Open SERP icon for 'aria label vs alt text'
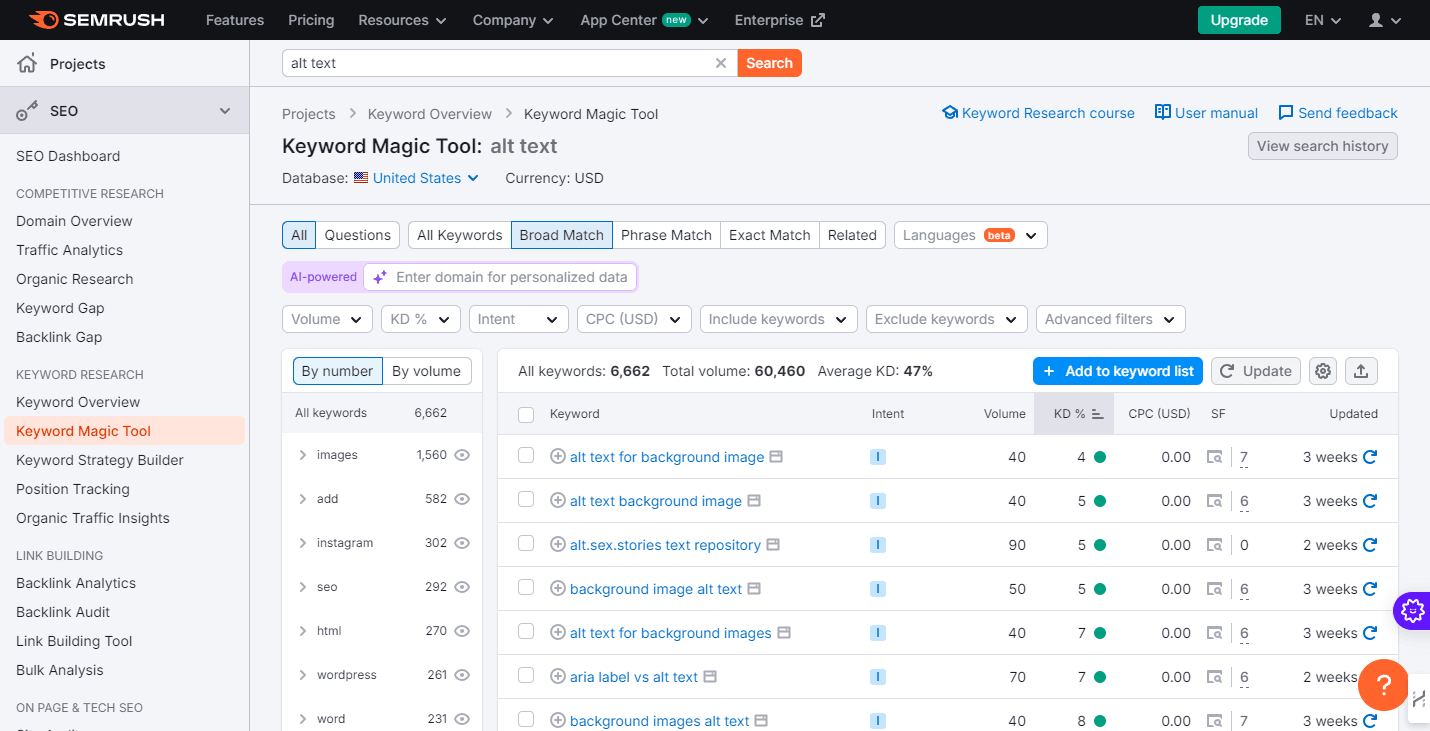Screen dimensions: 1430x731 click(x=1214, y=677)
